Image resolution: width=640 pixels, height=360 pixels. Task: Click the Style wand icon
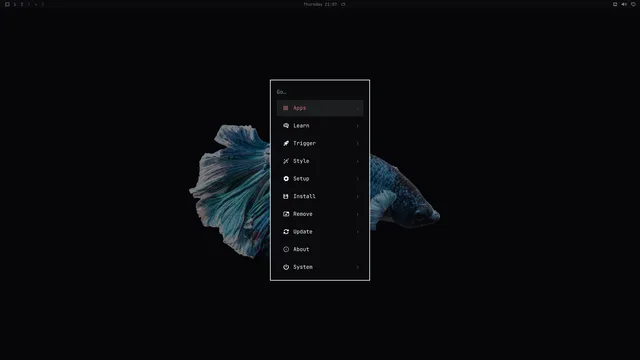(x=286, y=161)
